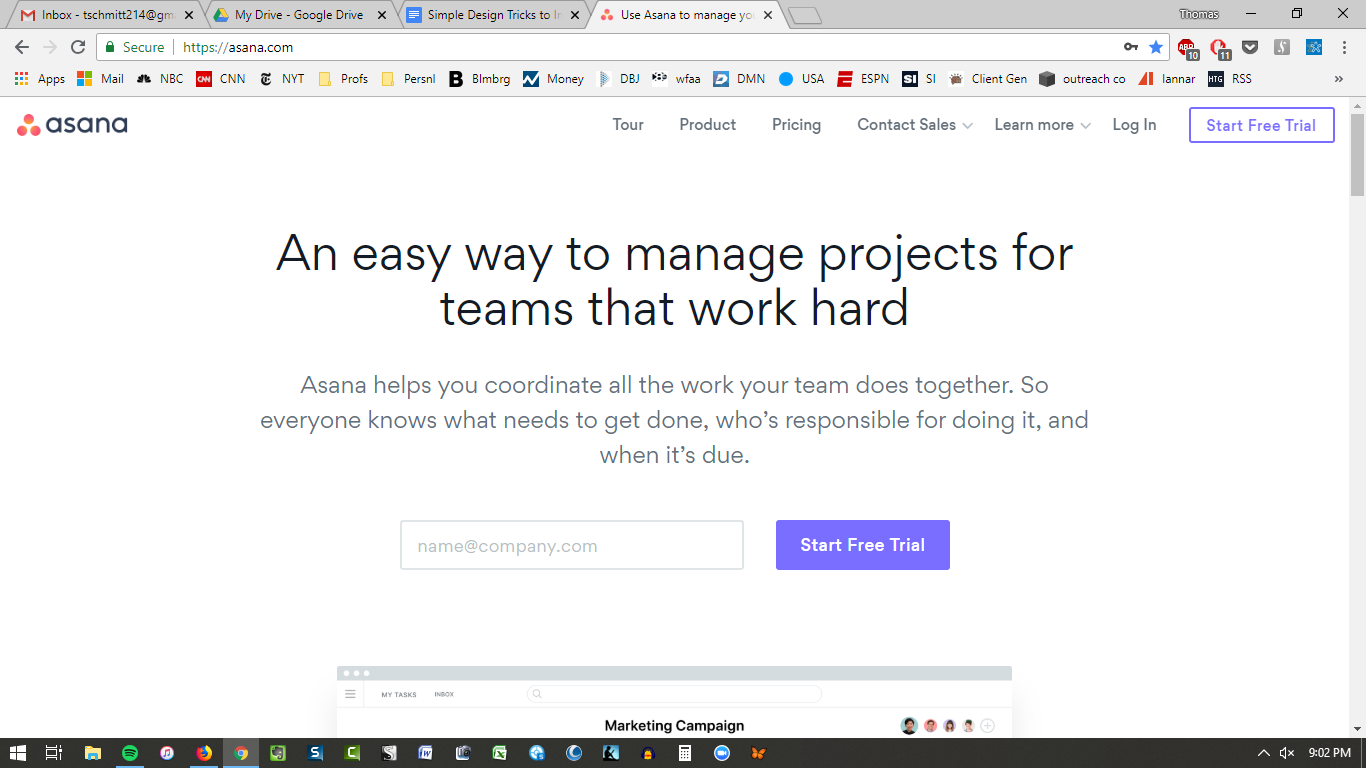Open a new browser tab
Image resolution: width=1366 pixels, height=768 pixels.
click(x=805, y=16)
